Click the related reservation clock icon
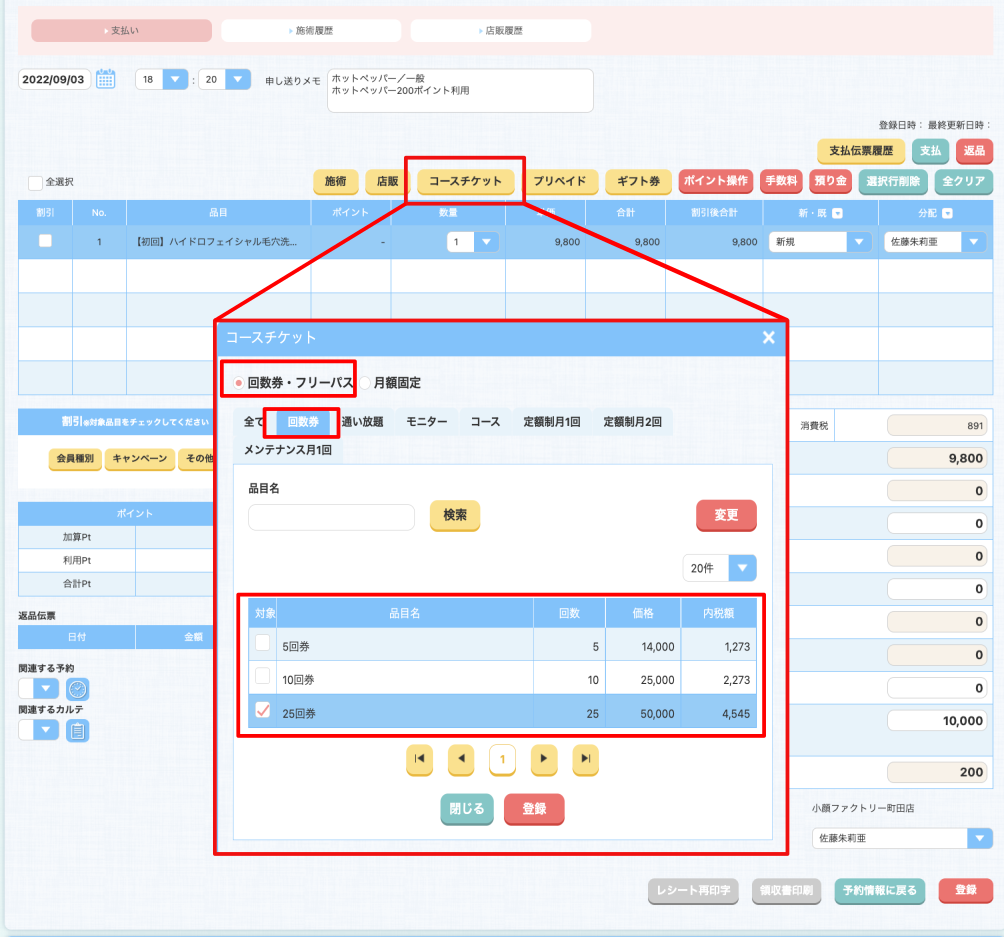Viewport: 1004px width, 937px height. tap(77, 689)
